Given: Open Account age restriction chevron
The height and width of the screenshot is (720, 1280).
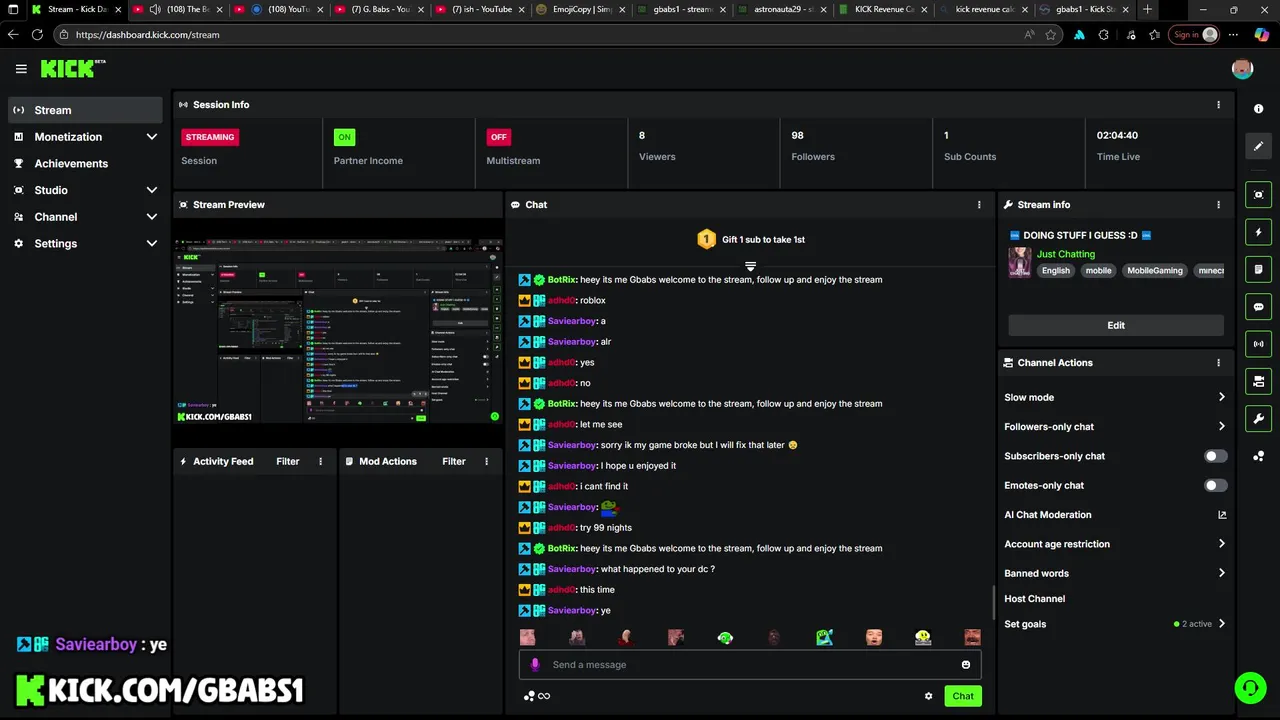Looking at the screenshot, I should [x=1221, y=545].
